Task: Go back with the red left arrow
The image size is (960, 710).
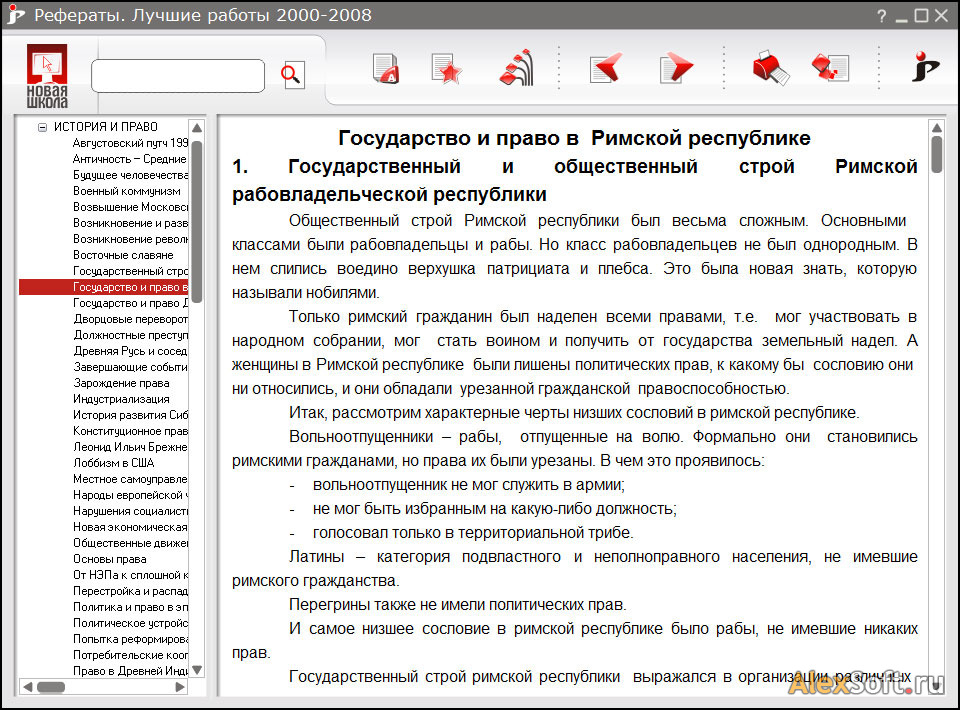Action: point(606,67)
